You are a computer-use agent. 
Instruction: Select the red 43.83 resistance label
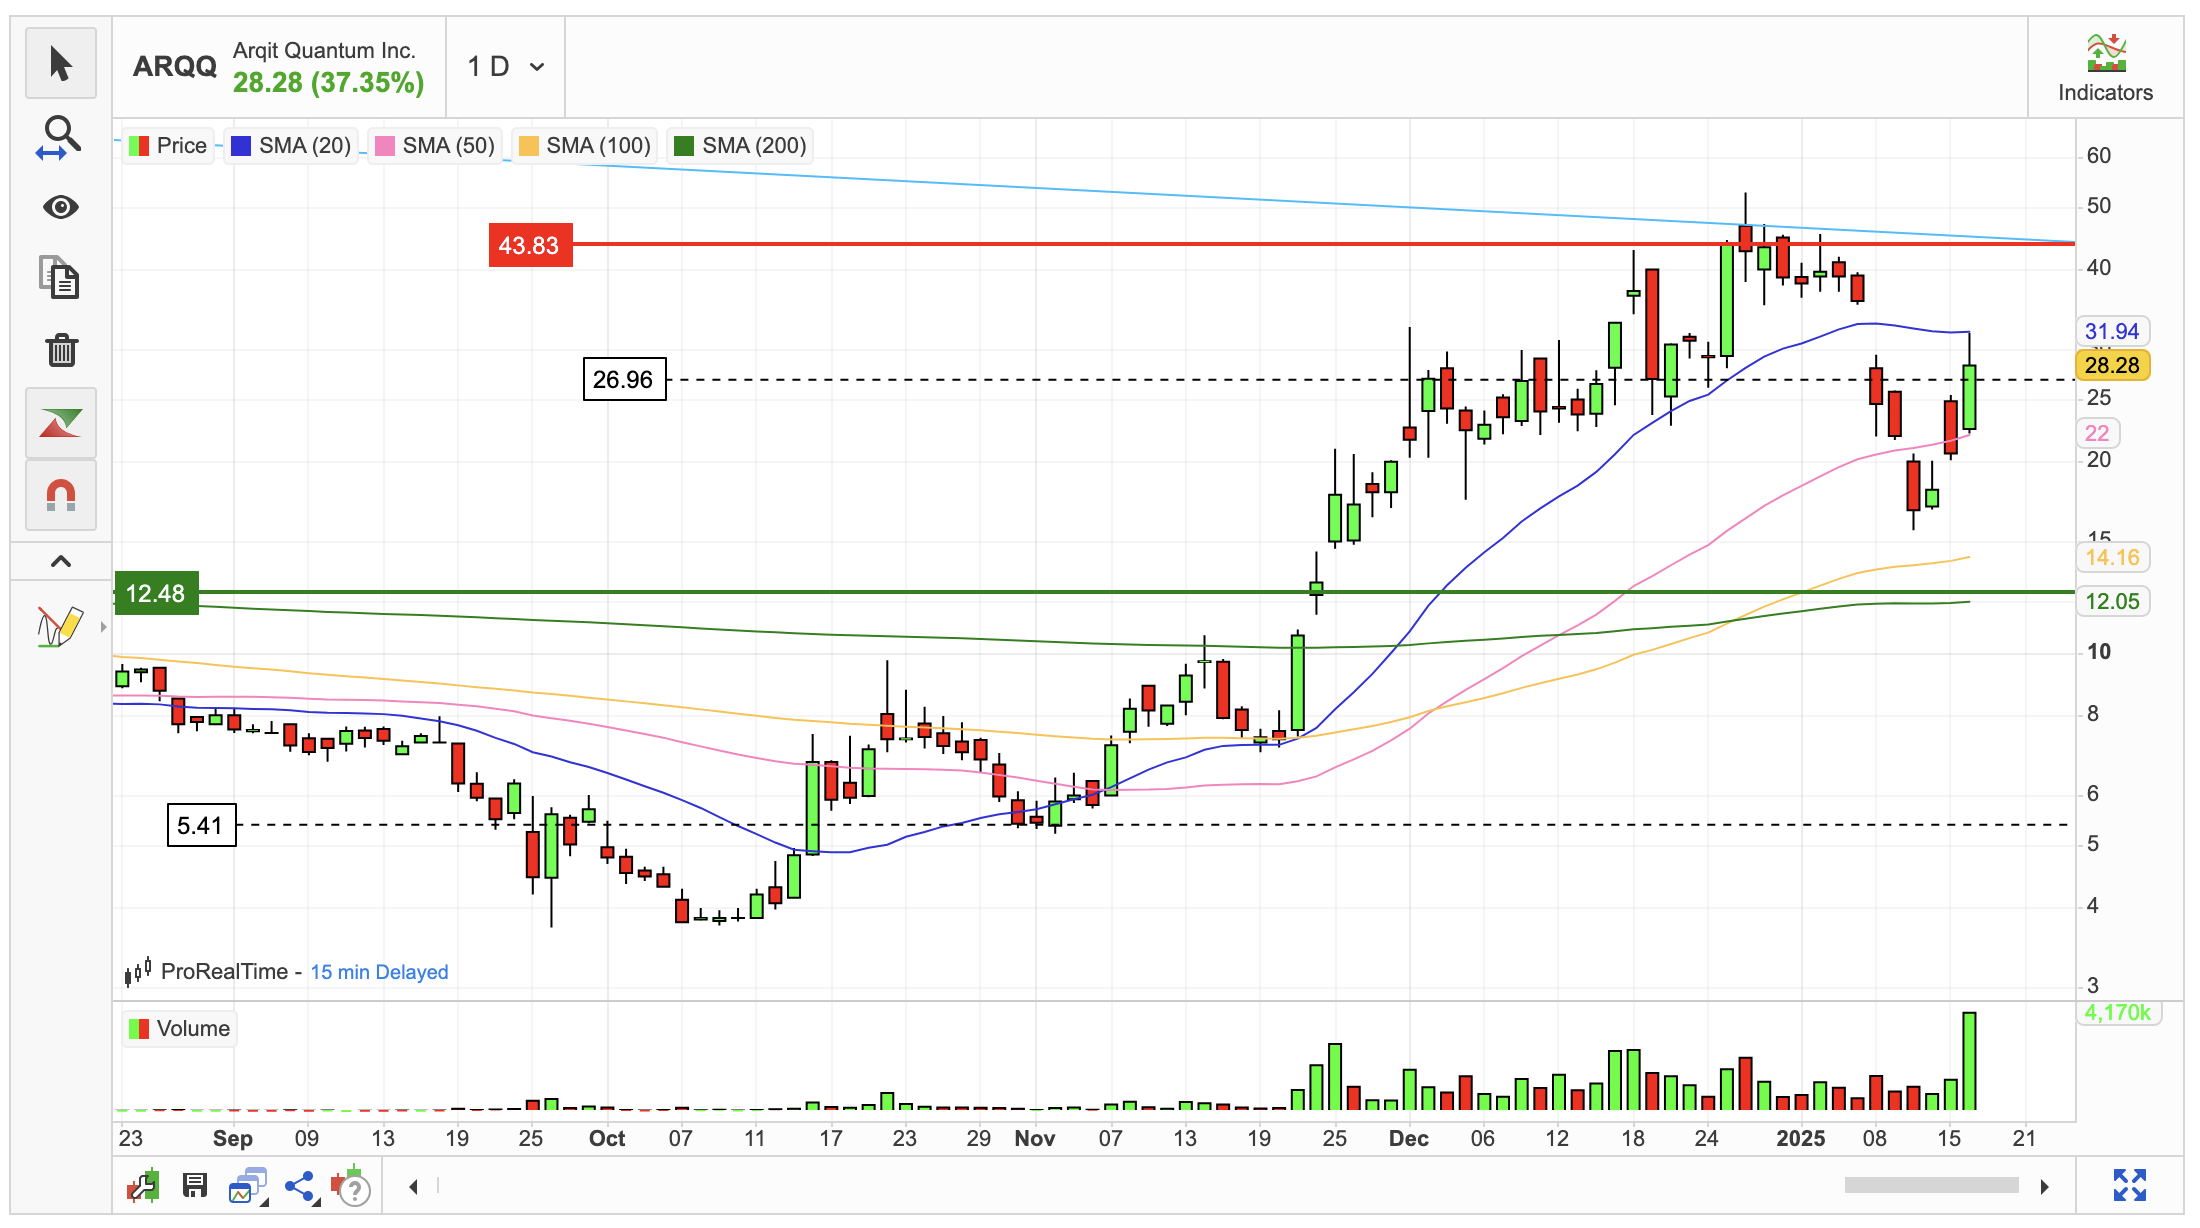point(530,245)
